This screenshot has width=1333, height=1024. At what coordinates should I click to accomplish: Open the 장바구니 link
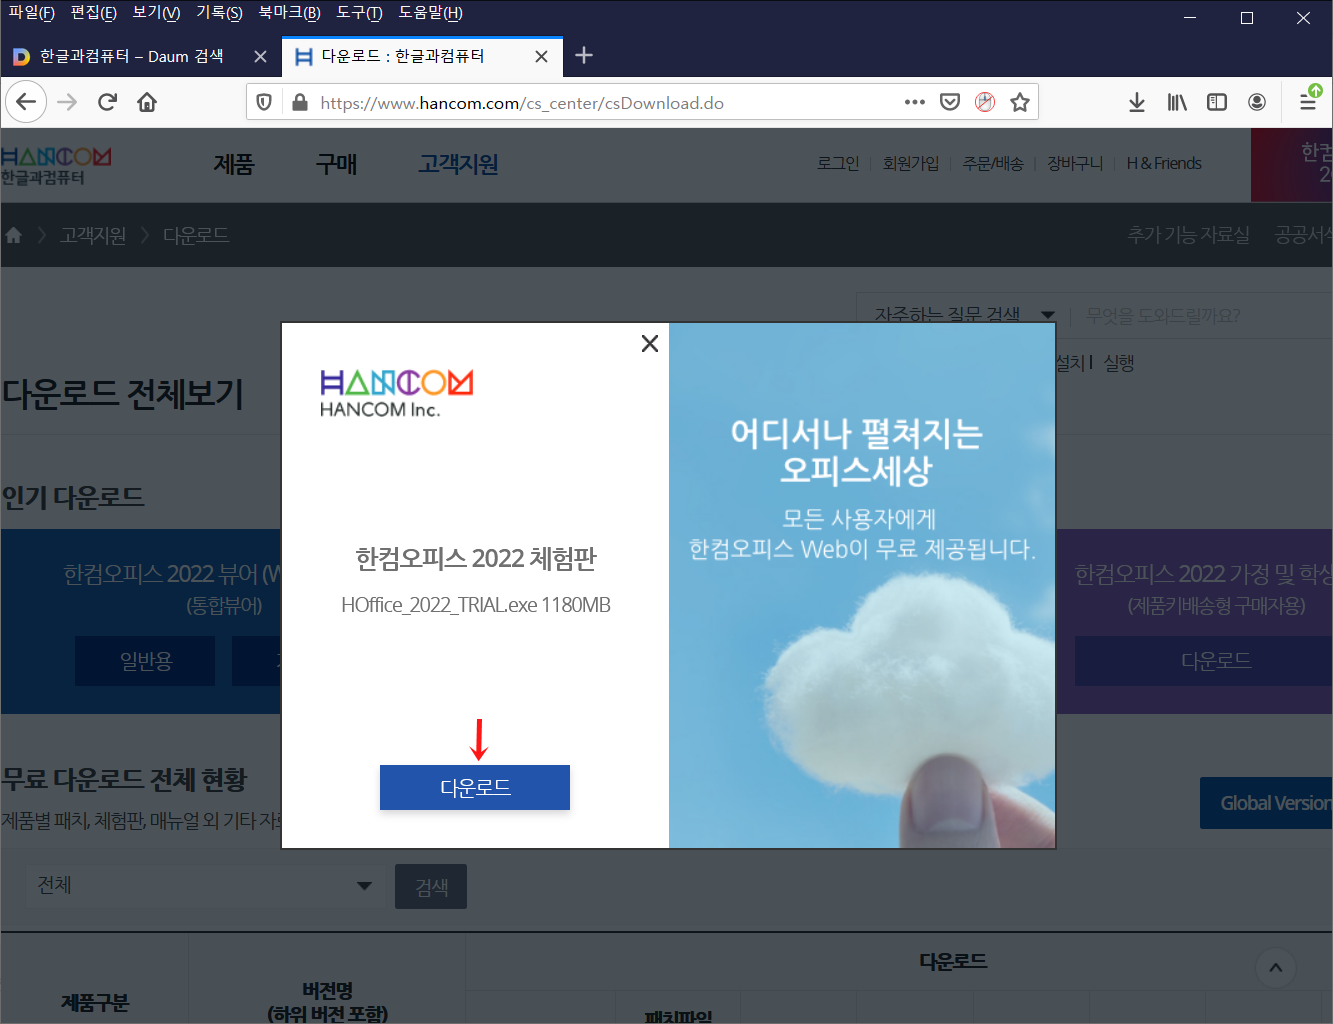point(1075,163)
